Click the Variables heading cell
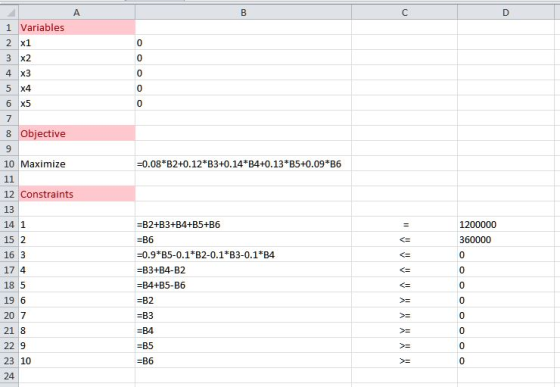The width and height of the screenshot is (560, 387). 77,27
